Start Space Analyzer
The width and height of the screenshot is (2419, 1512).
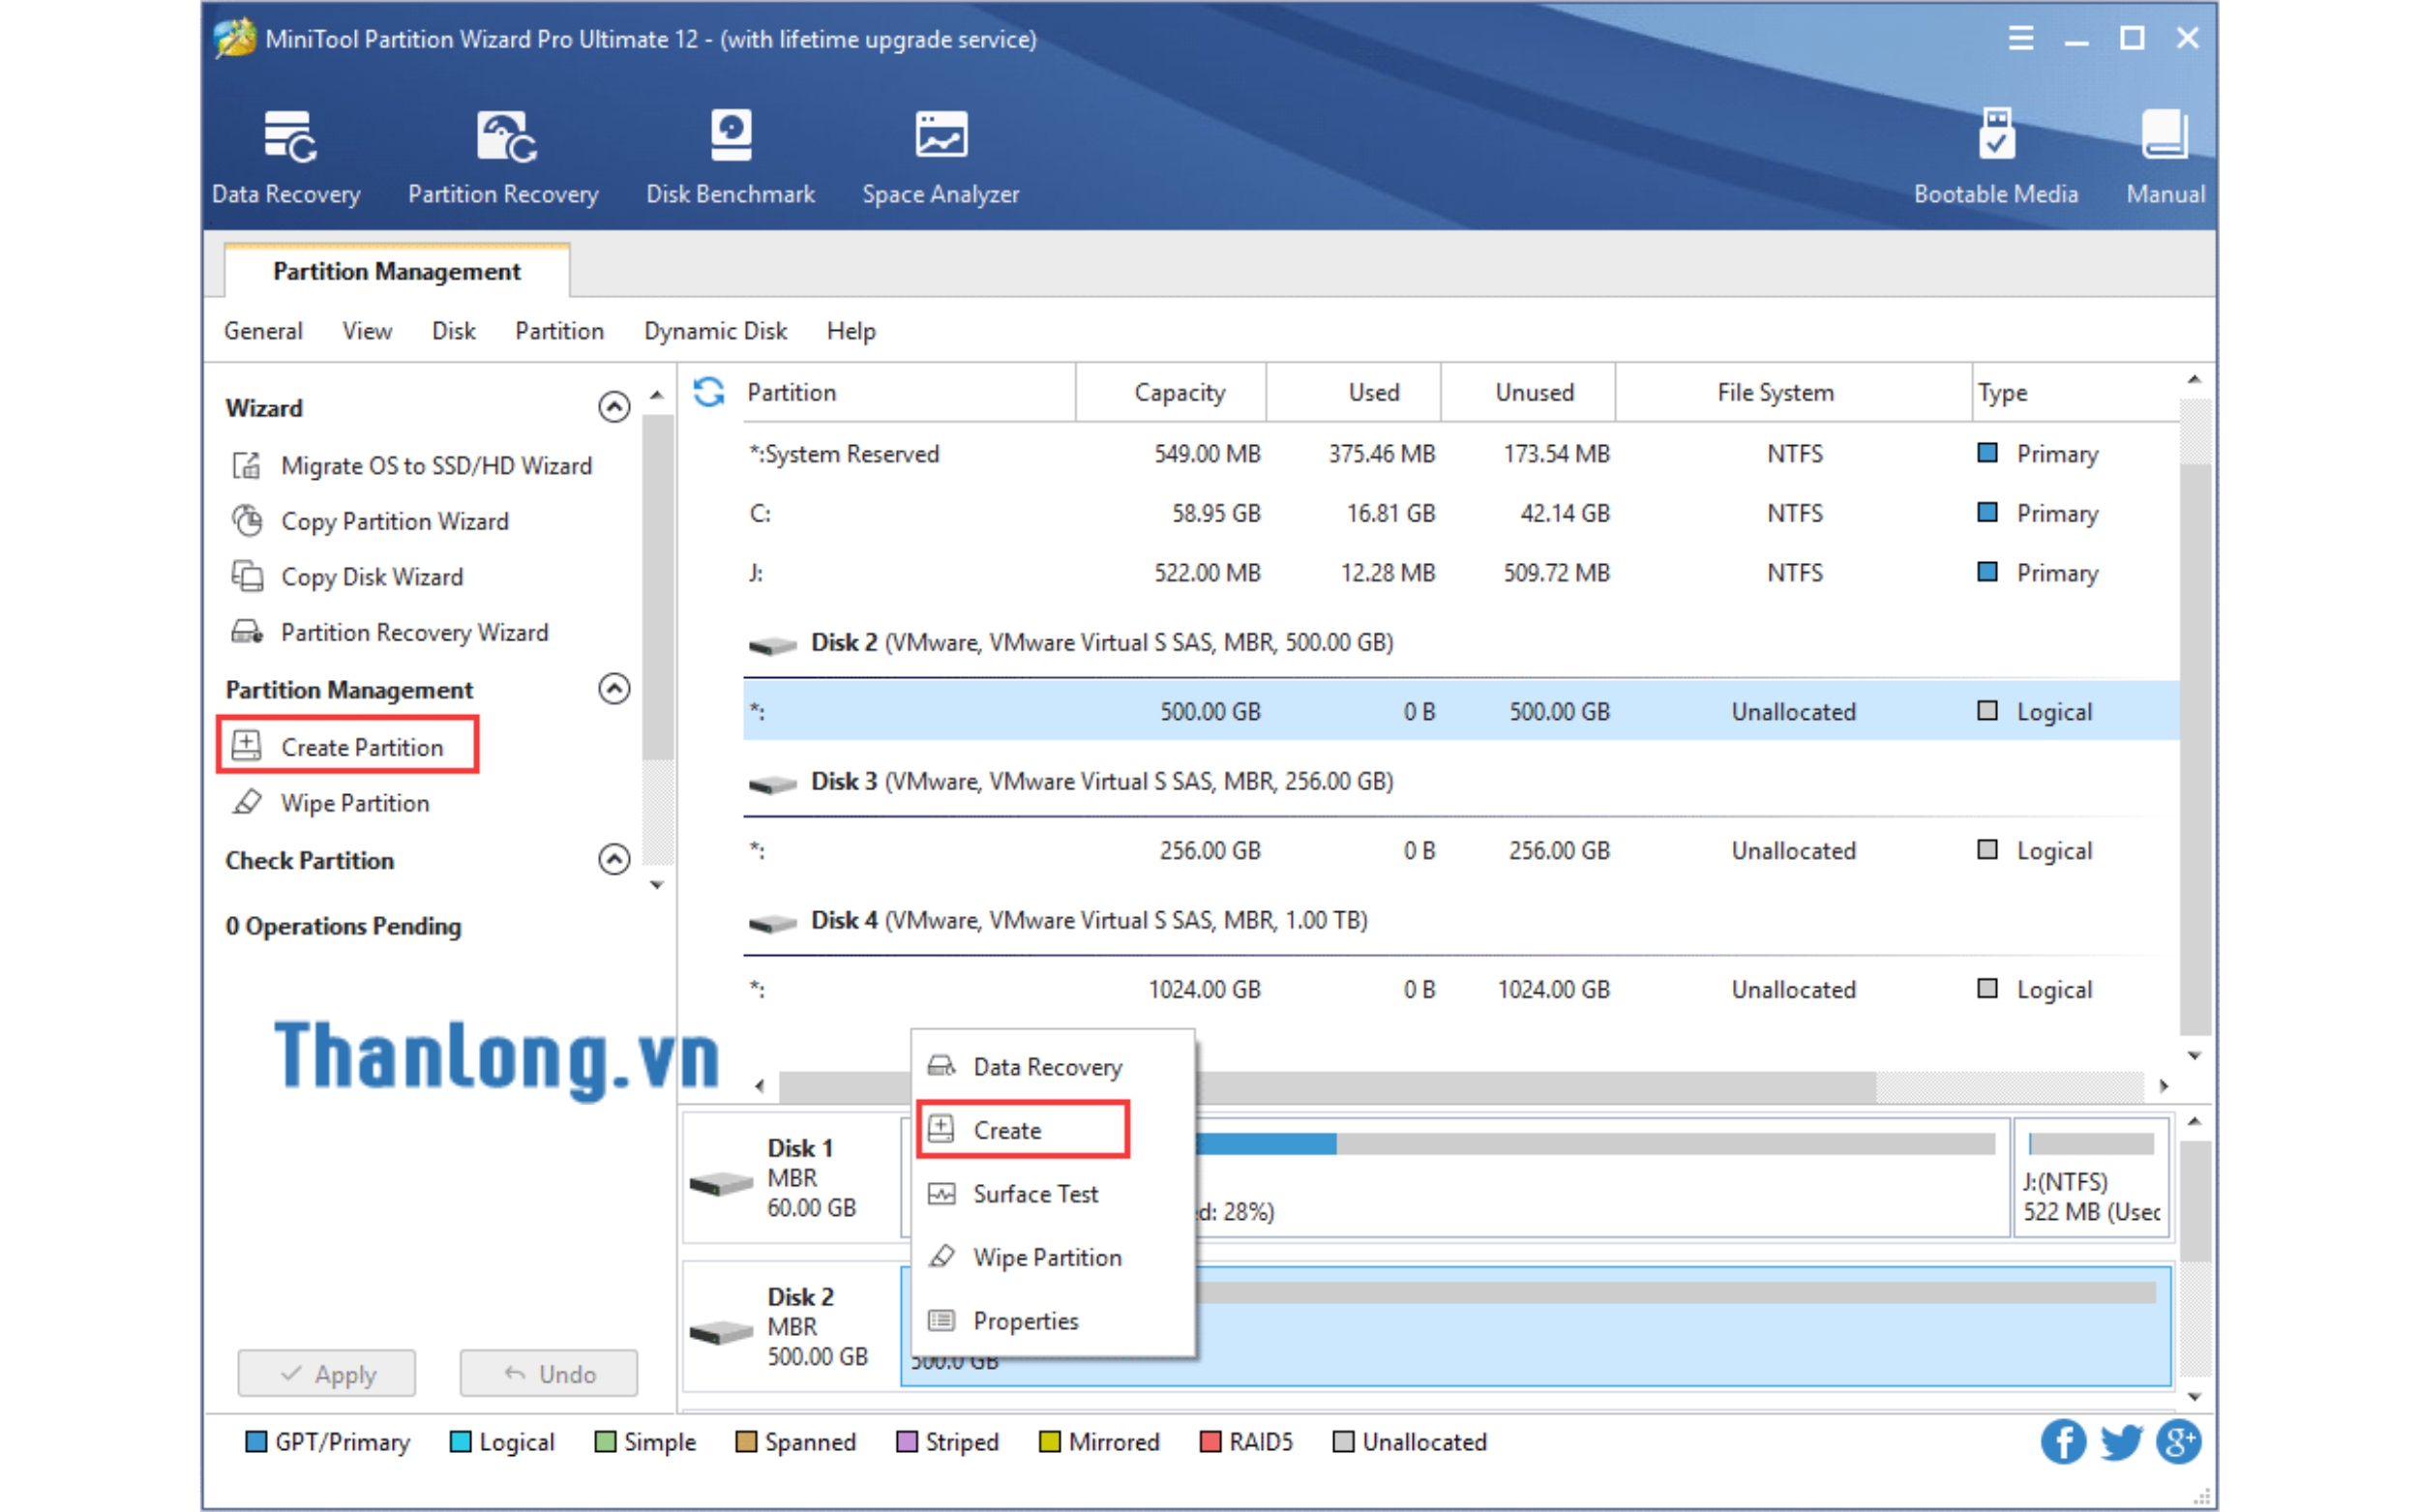[x=940, y=155]
